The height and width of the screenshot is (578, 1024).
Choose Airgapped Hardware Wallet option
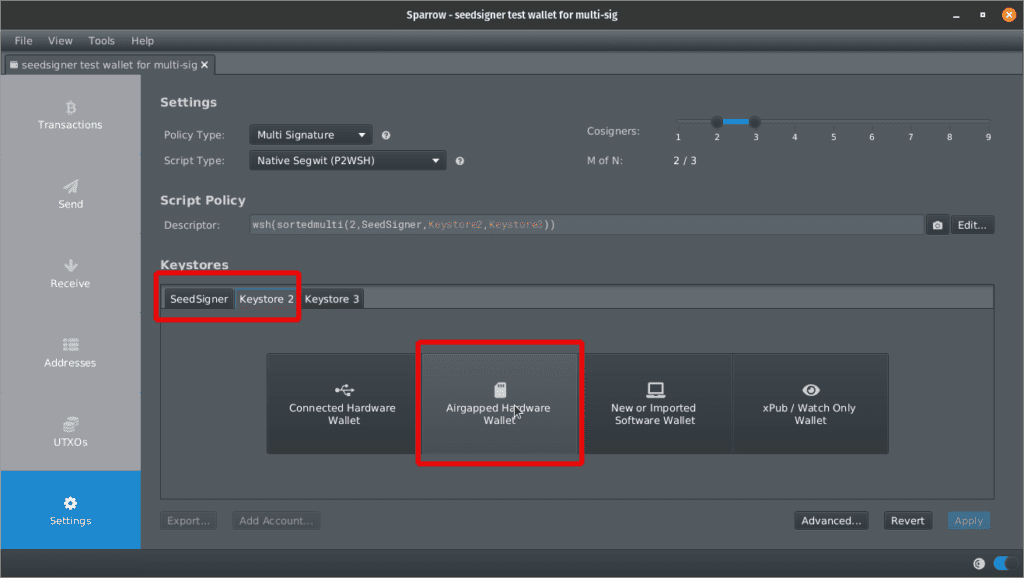(x=499, y=404)
